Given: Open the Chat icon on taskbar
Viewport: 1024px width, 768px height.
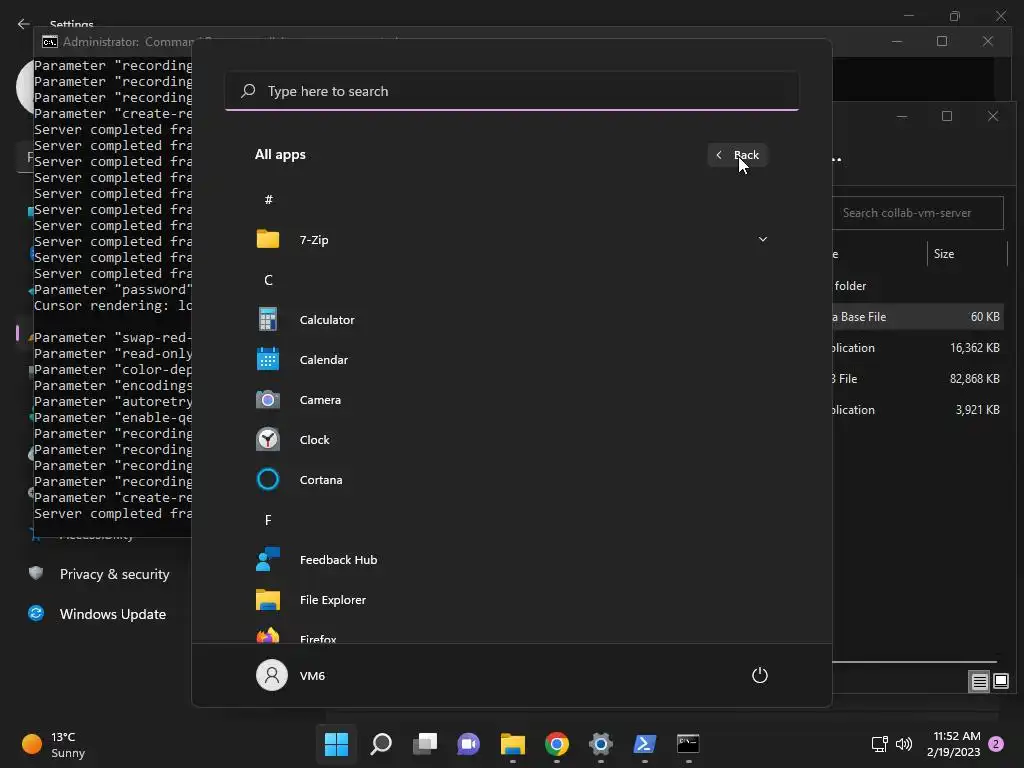Looking at the screenshot, I should pyautogui.click(x=468, y=744).
